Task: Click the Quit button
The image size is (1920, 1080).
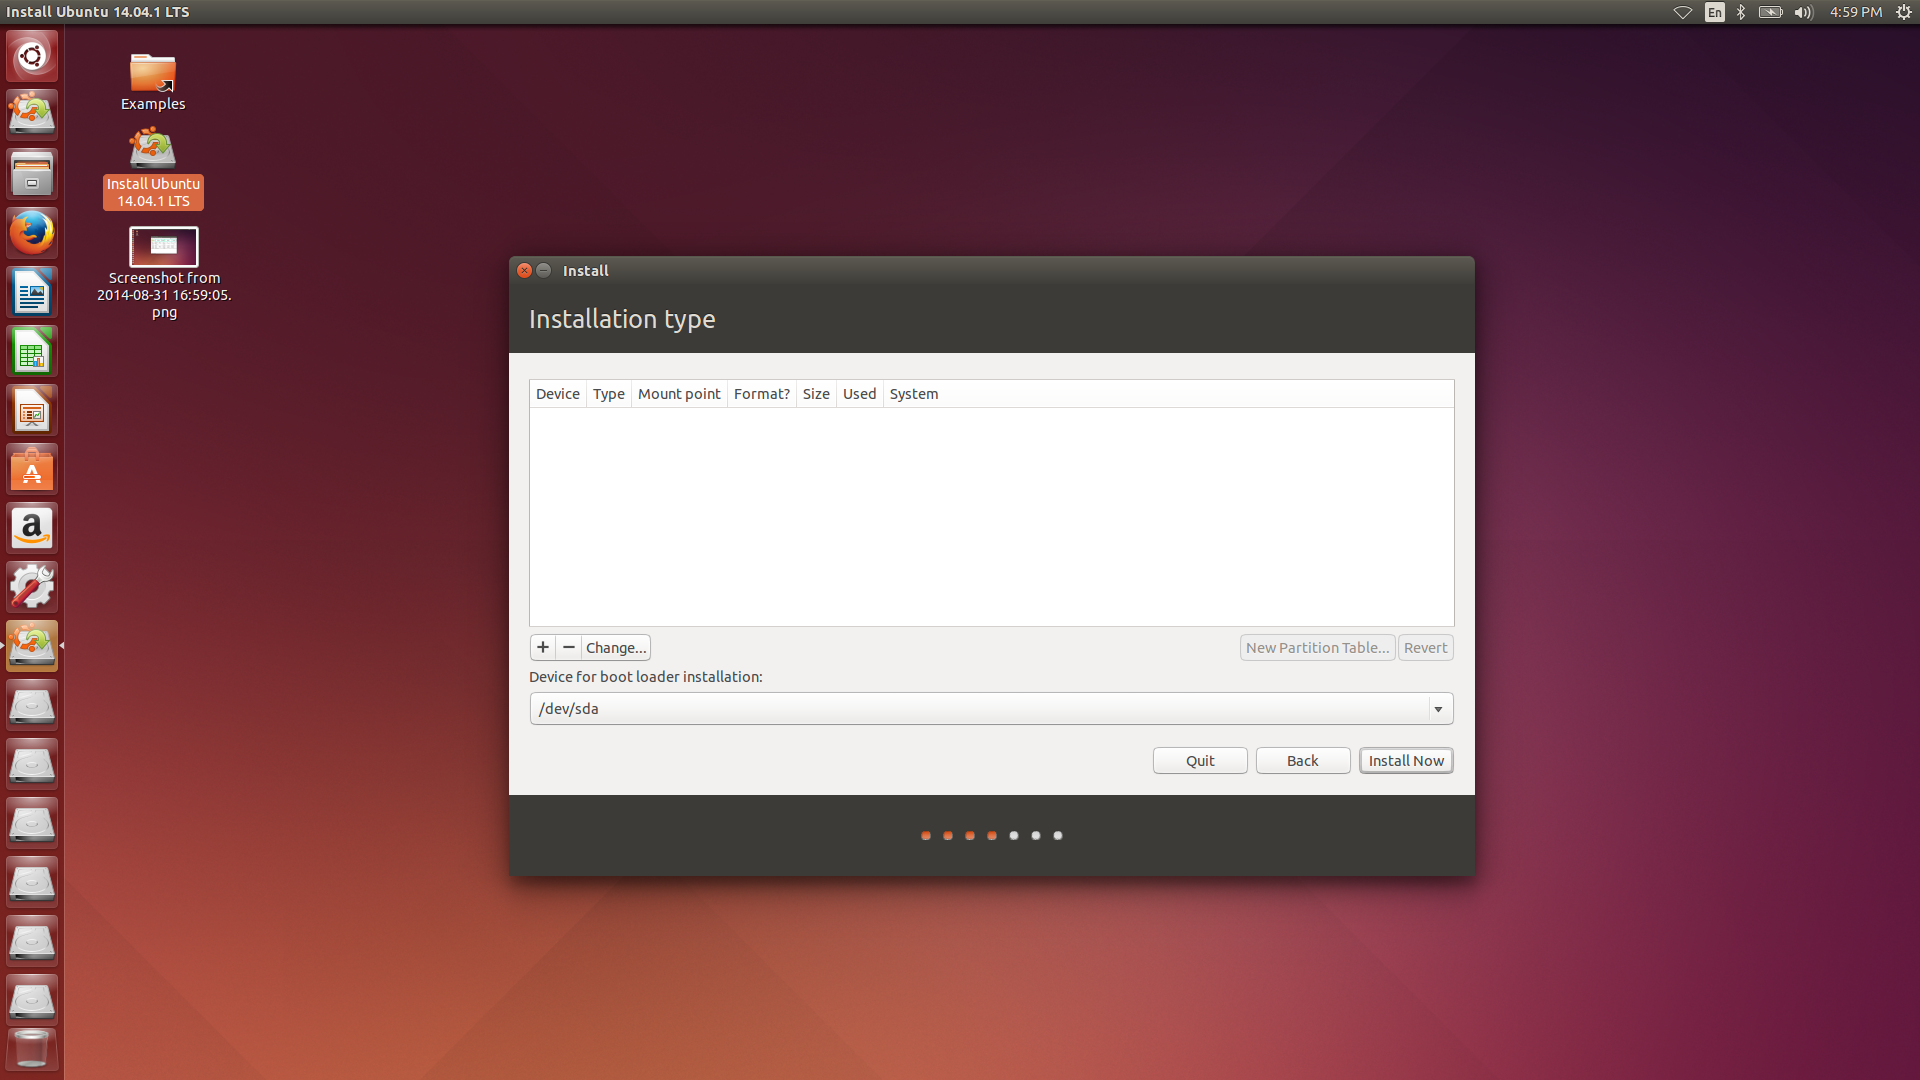Action: [x=1200, y=760]
